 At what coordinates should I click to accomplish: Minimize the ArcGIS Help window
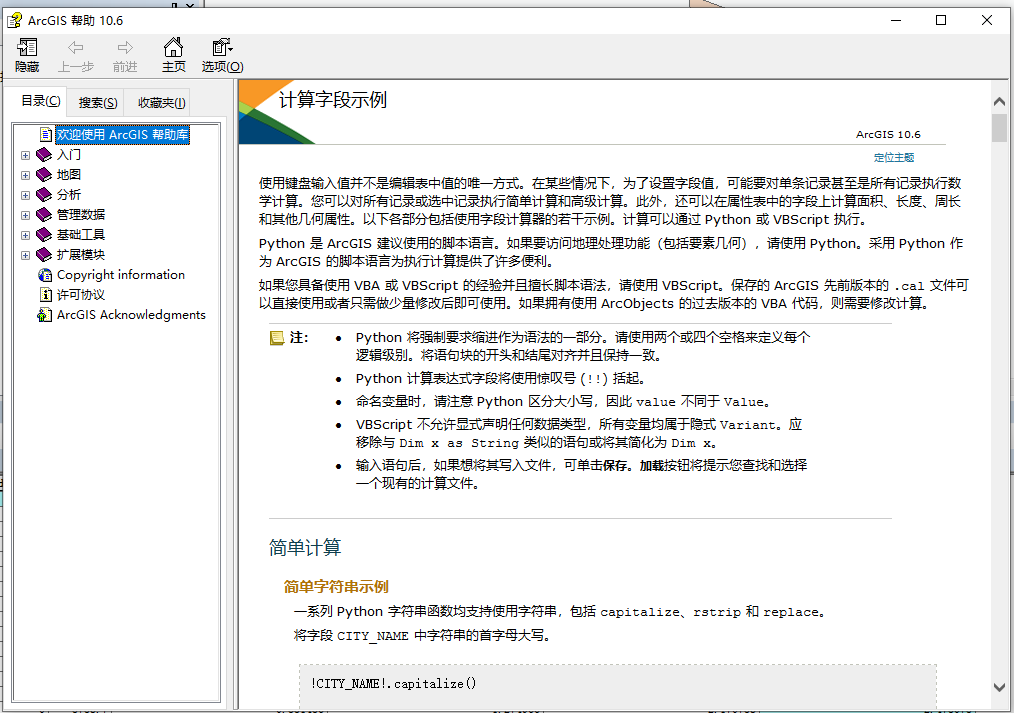(x=896, y=21)
